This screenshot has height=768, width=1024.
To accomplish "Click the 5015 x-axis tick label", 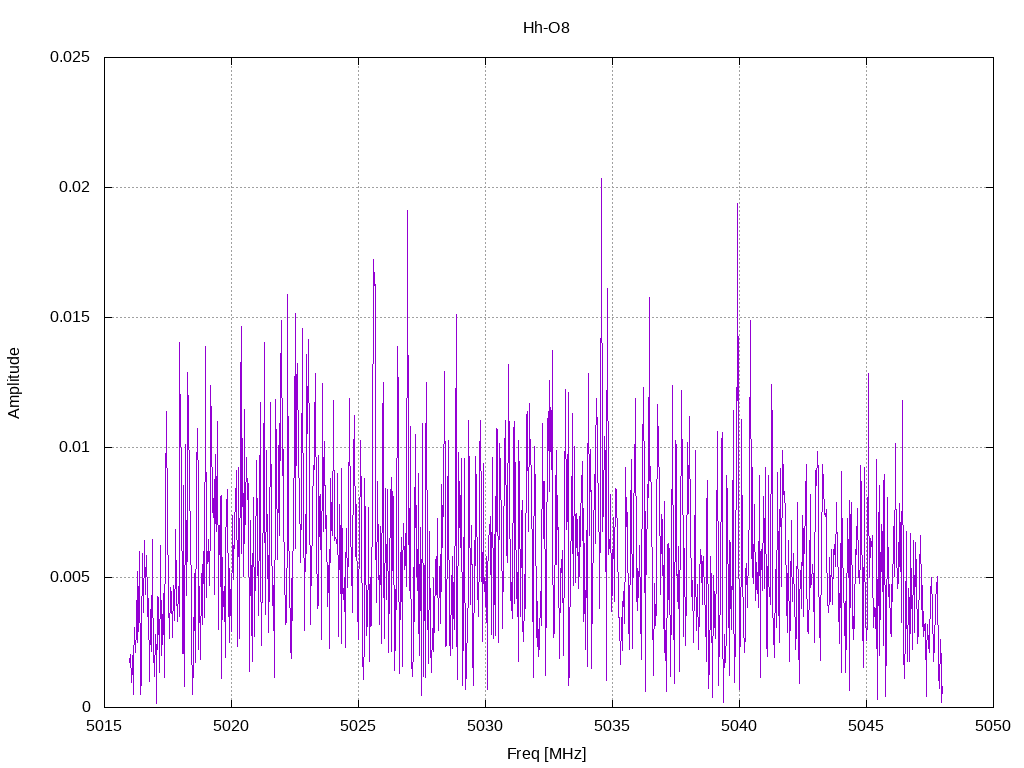I will point(104,726).
